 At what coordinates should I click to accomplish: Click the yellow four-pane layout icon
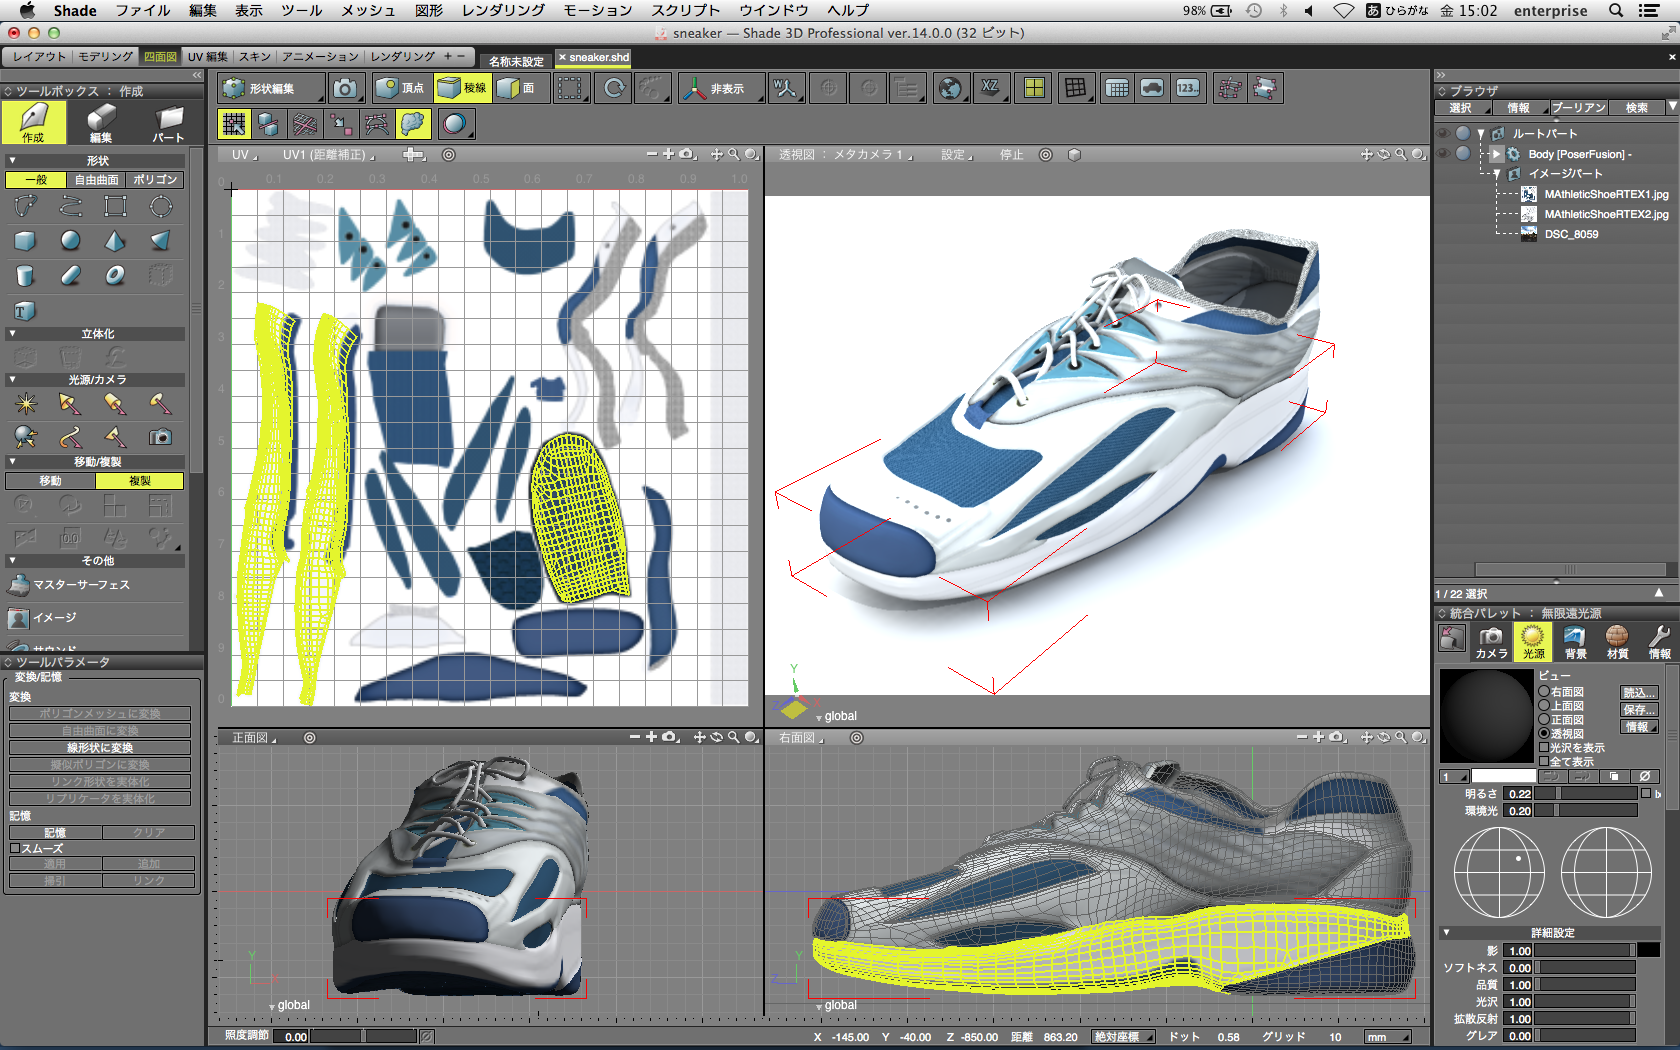click(1034, 89)
